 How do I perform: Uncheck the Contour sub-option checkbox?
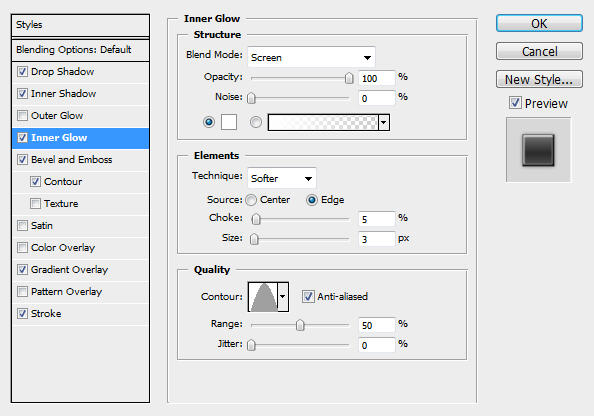[35, 181]
